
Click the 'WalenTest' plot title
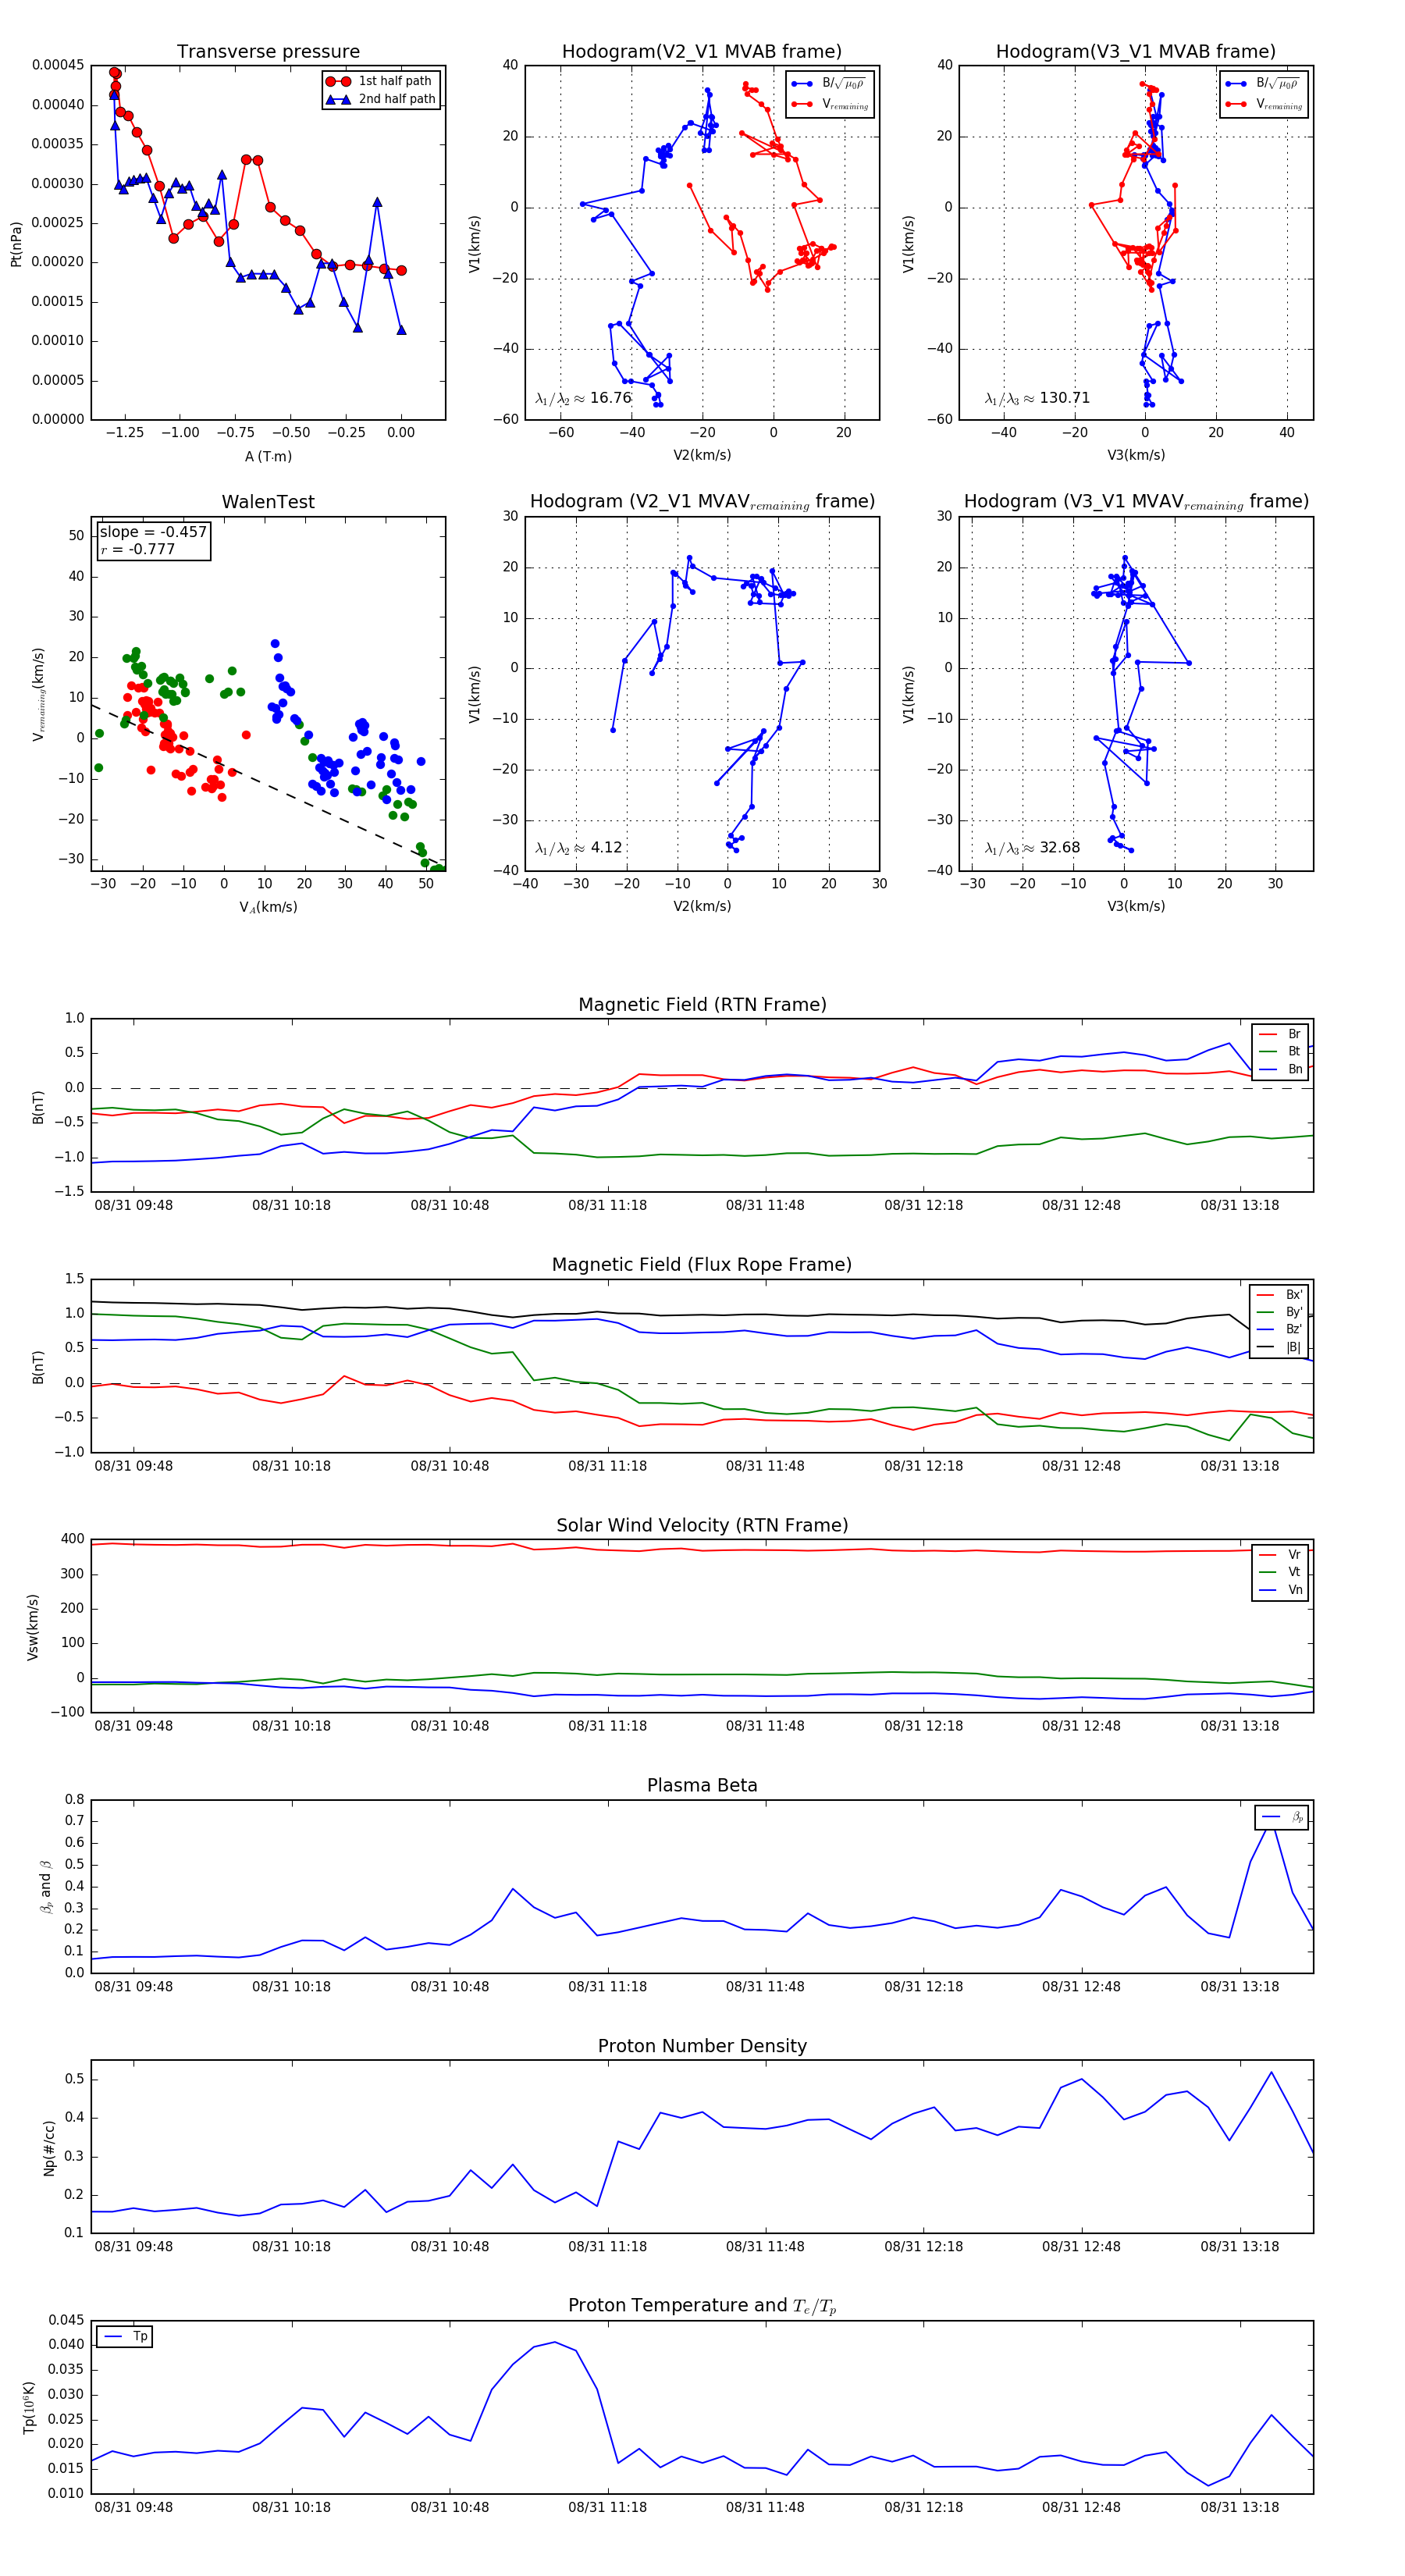268,502
